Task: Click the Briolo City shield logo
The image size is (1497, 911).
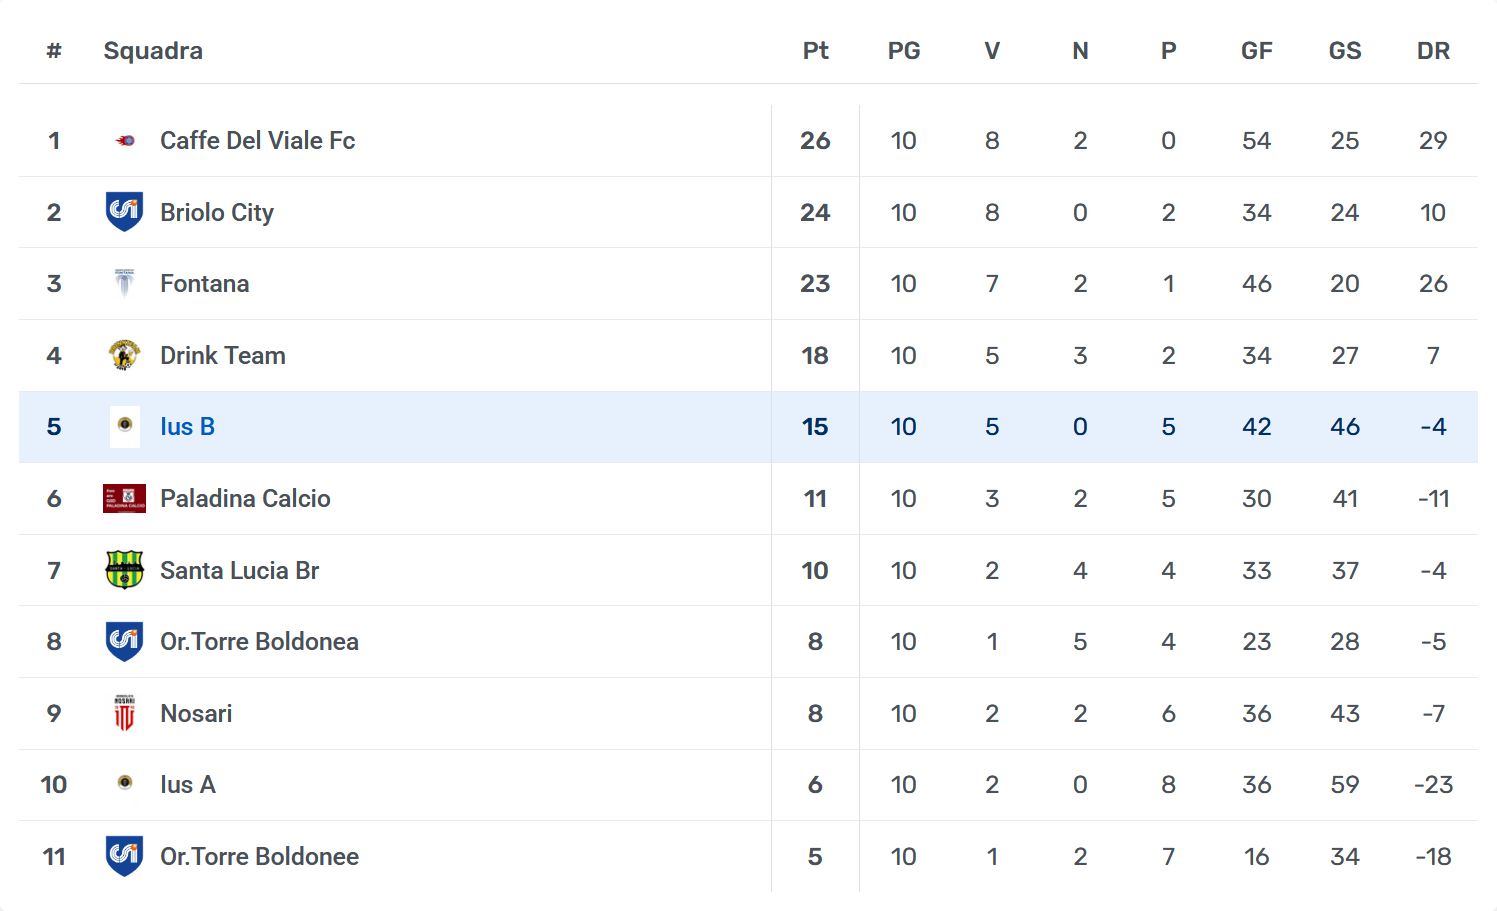Action: pos(124,212)
